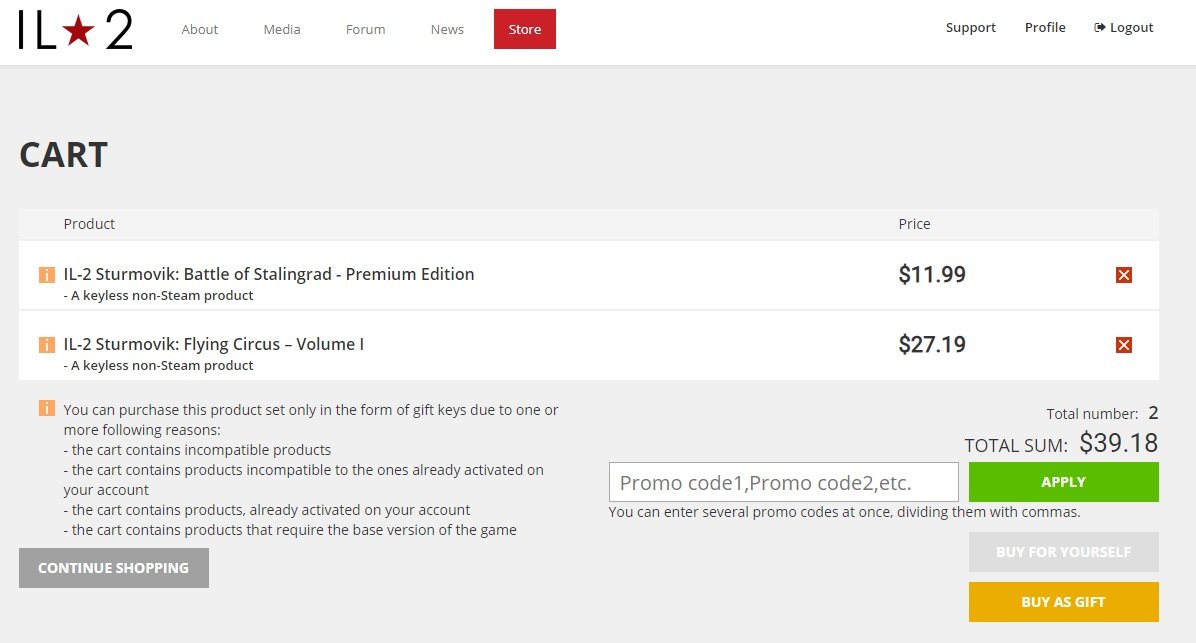The height and width of the screenshot is (643, 1196).
Task: Open the Store tab
Action: (x=524, y=29)
